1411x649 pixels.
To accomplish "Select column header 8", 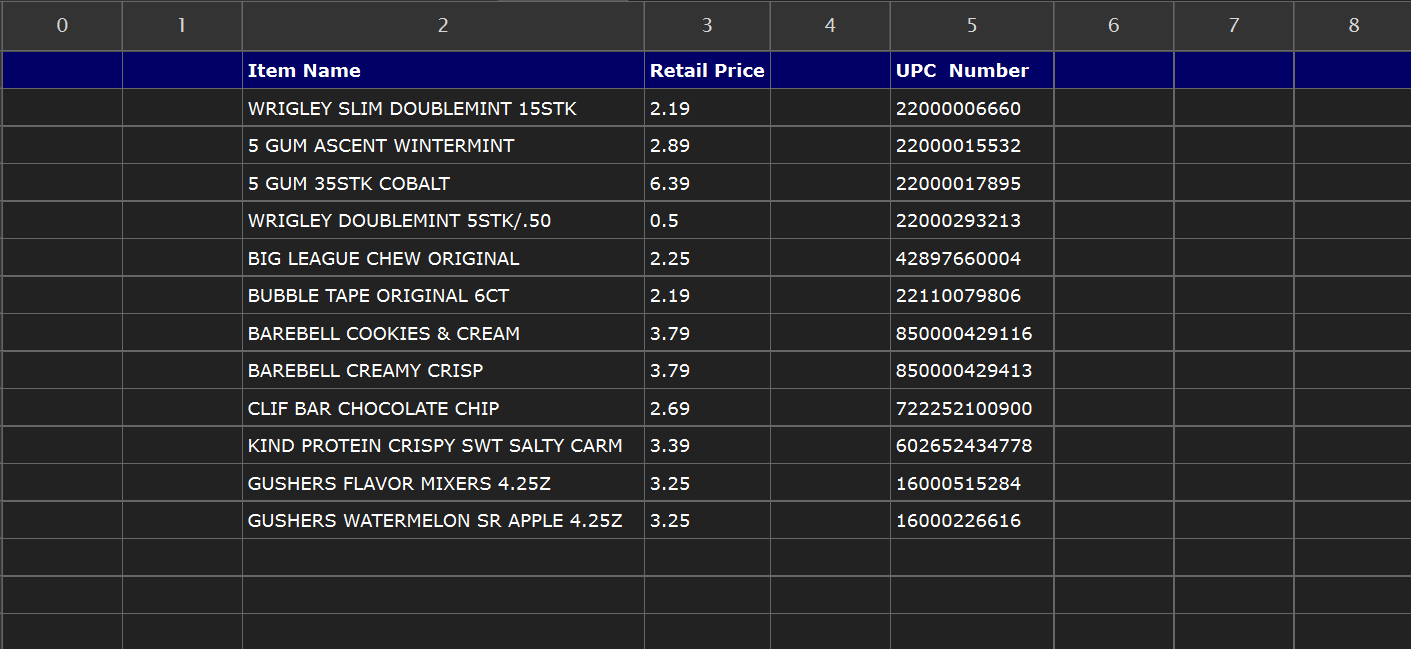I will coord(1353,26).
